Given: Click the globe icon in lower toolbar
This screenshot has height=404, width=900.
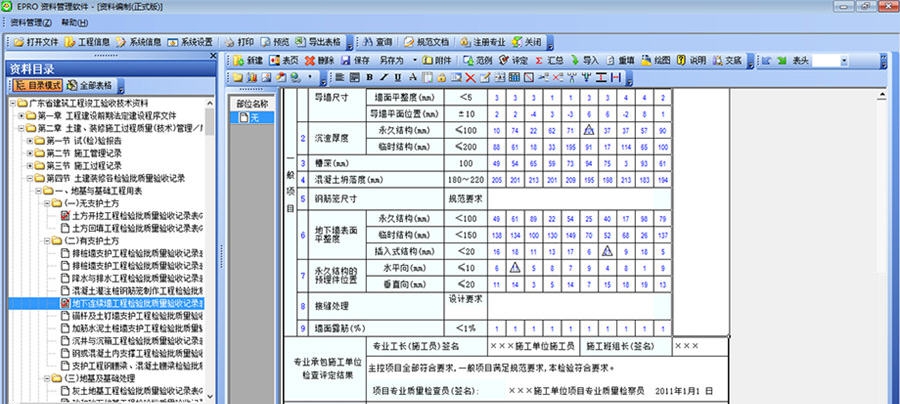Looking at the screenshot, I should (x=295, y=77).
